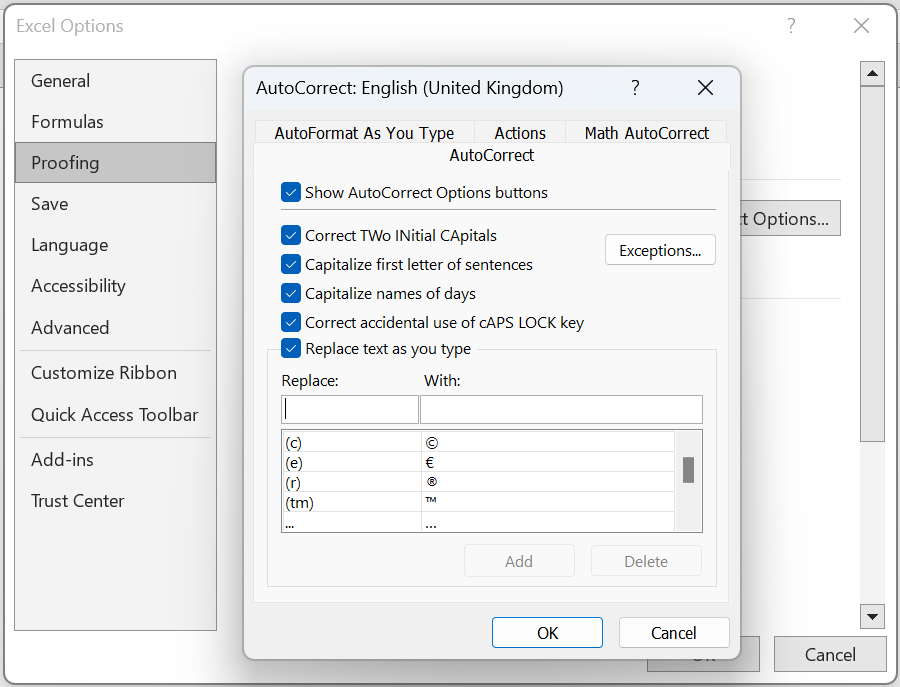Click the Replace input field

[350, 409]
